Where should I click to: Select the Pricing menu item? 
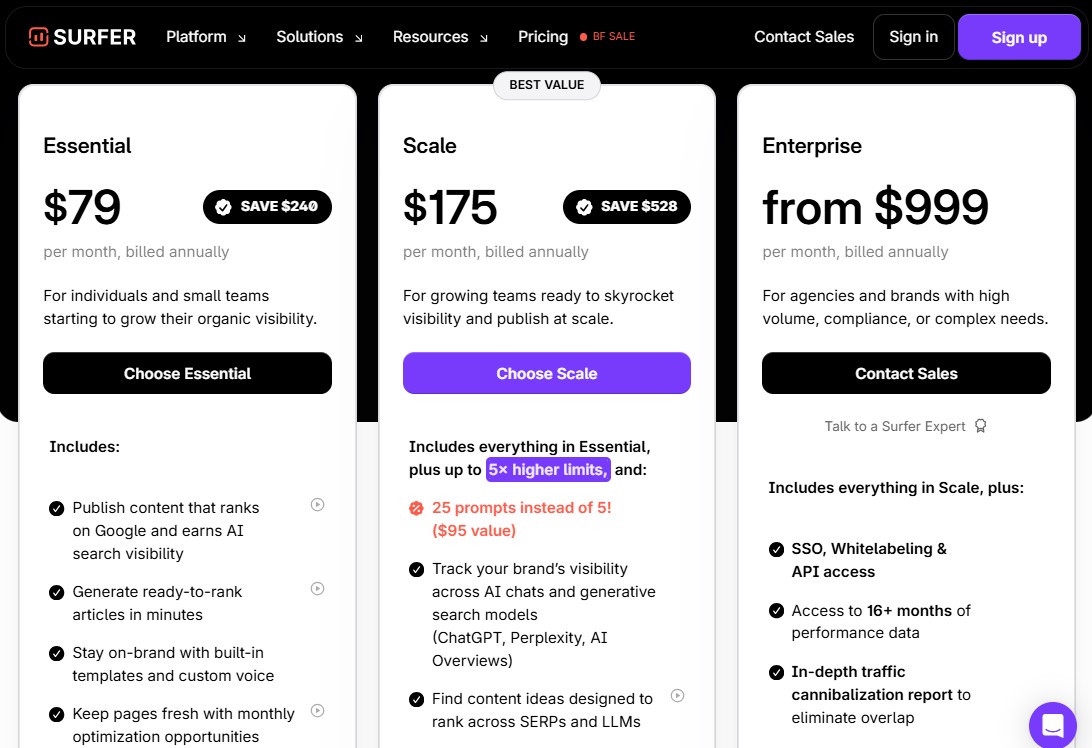[x=543, y=37]
